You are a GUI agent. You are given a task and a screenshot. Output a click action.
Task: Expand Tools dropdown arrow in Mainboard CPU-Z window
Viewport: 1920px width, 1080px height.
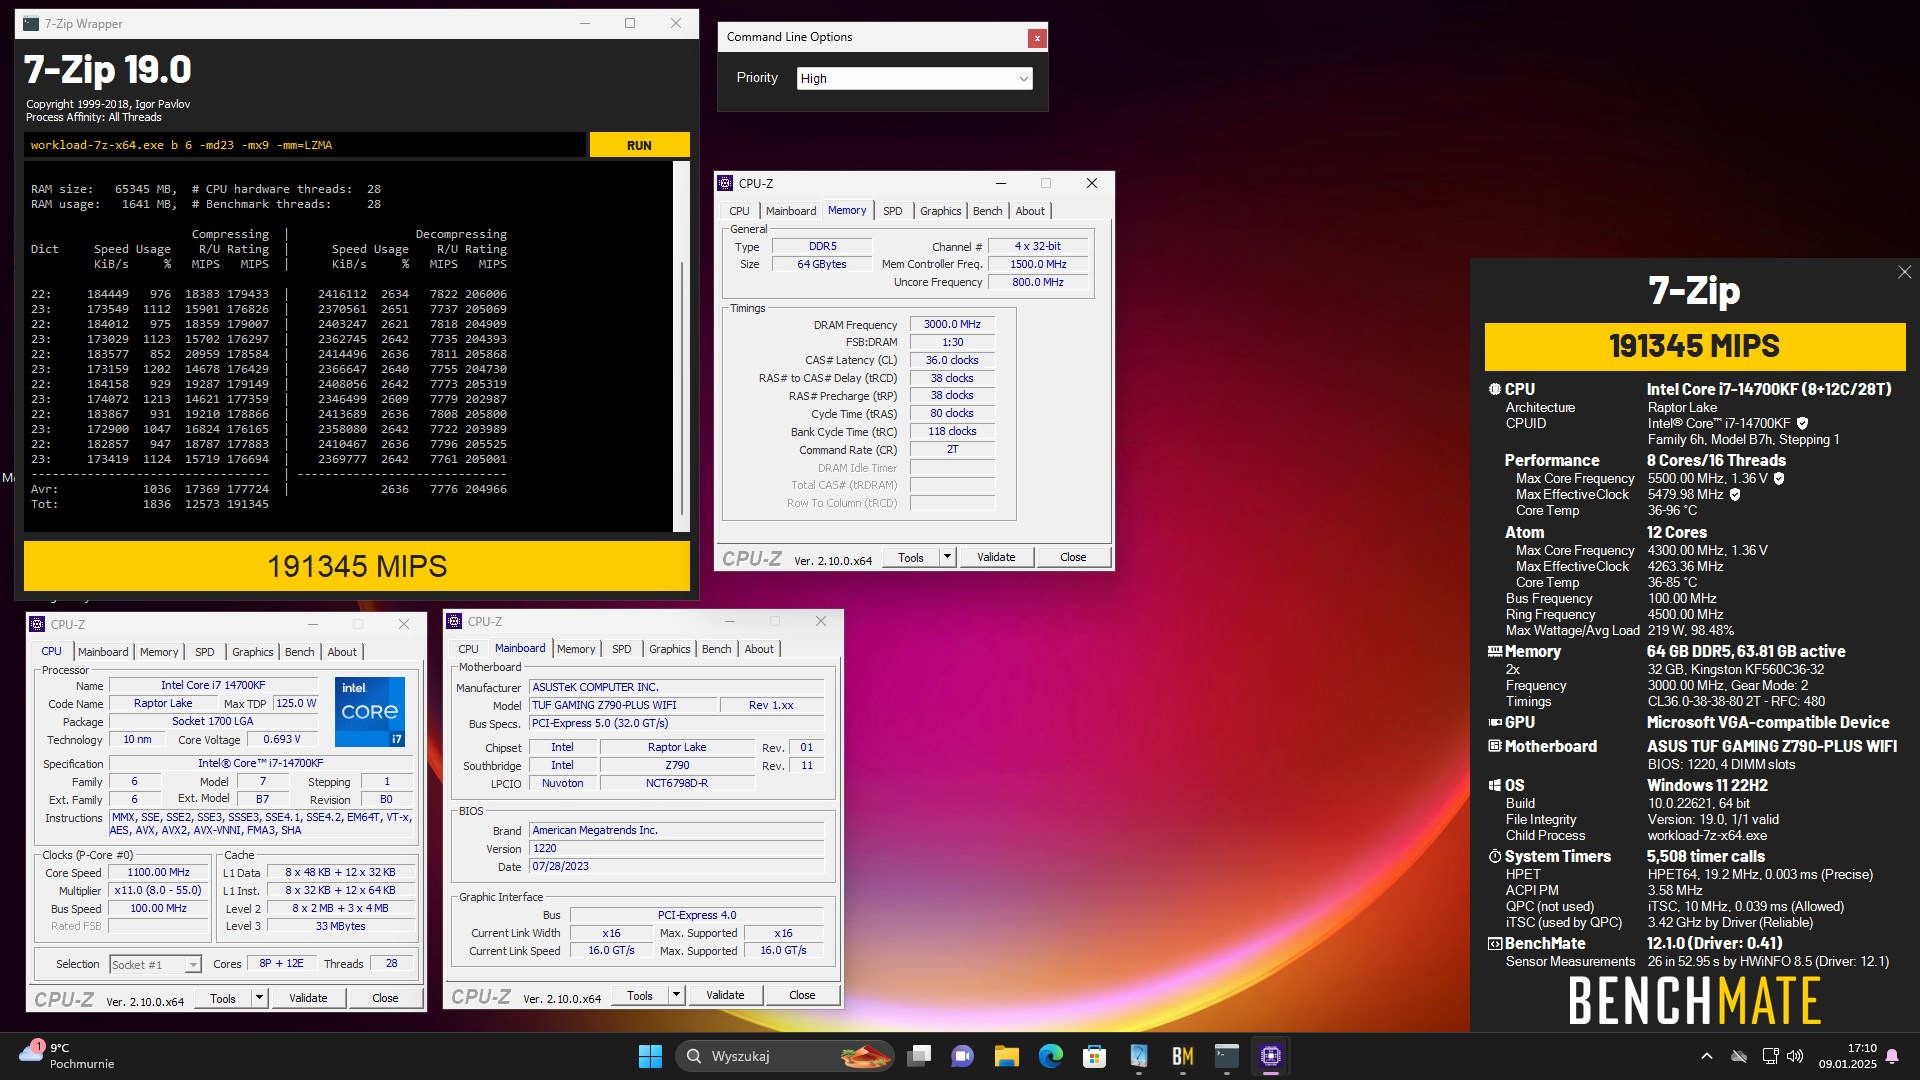[676, 995]
